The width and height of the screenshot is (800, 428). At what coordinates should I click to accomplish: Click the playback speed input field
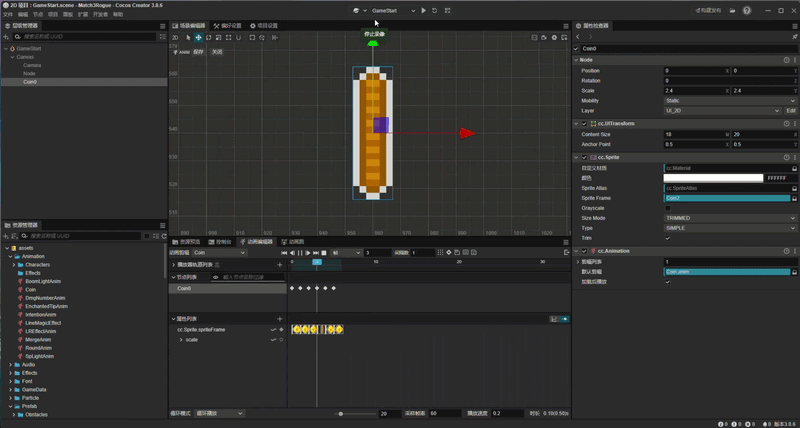pyautogui.click(x=508, y=414)
